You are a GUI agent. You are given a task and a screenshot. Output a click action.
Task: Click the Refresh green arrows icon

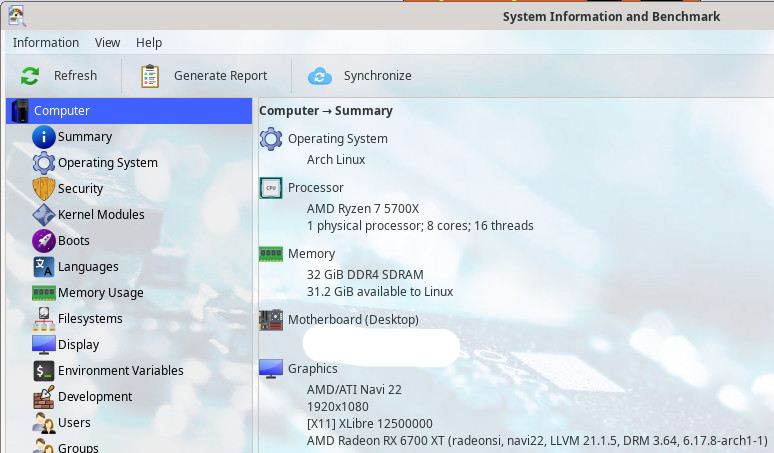click(x=30, y=76)
